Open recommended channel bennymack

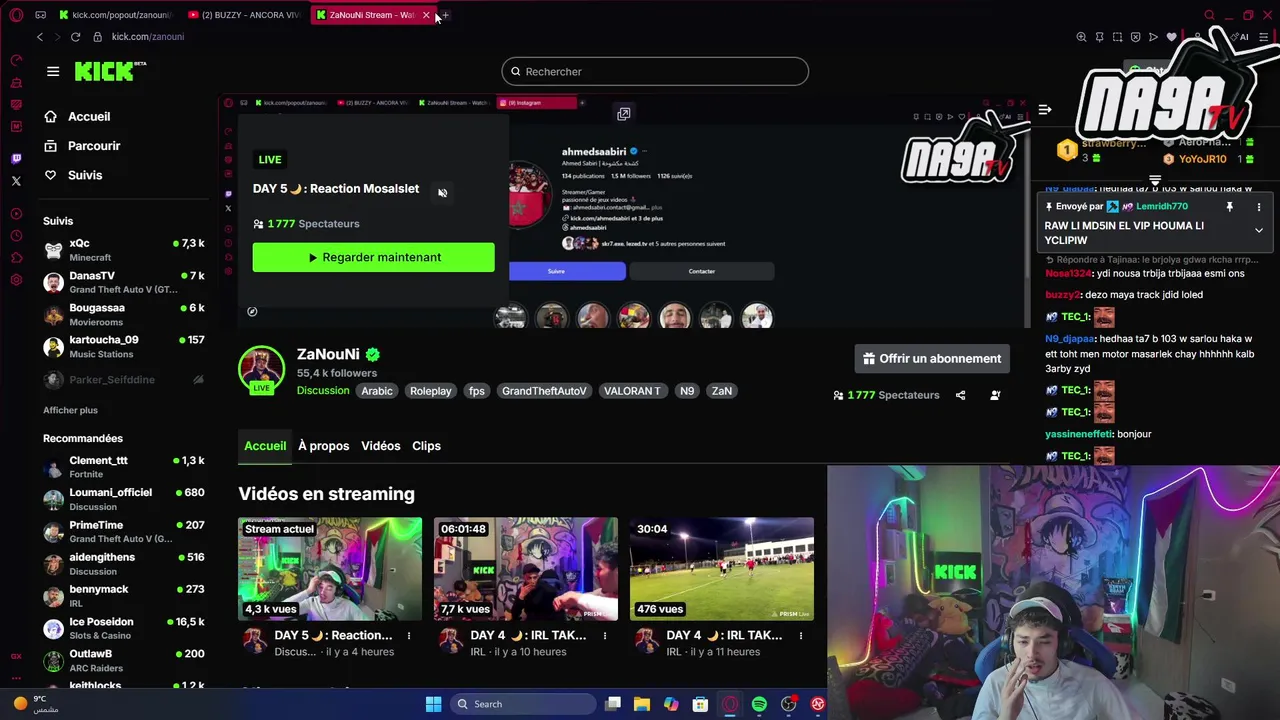pos(124,596)
